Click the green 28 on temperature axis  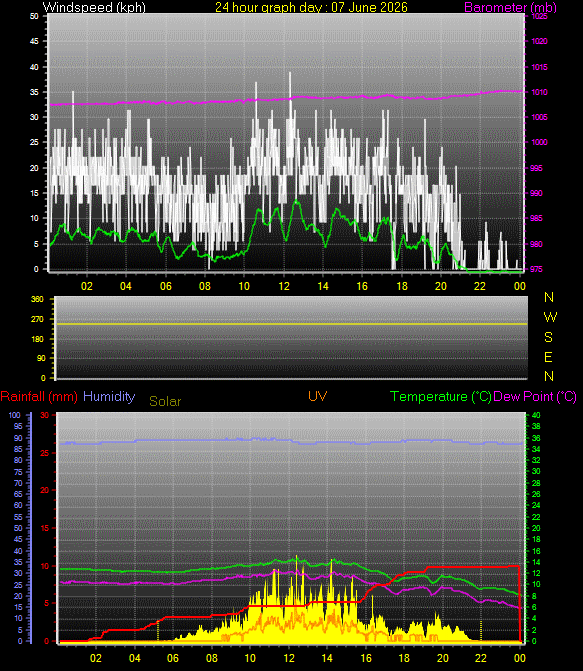pyautogui.click(x=536, y=483)
